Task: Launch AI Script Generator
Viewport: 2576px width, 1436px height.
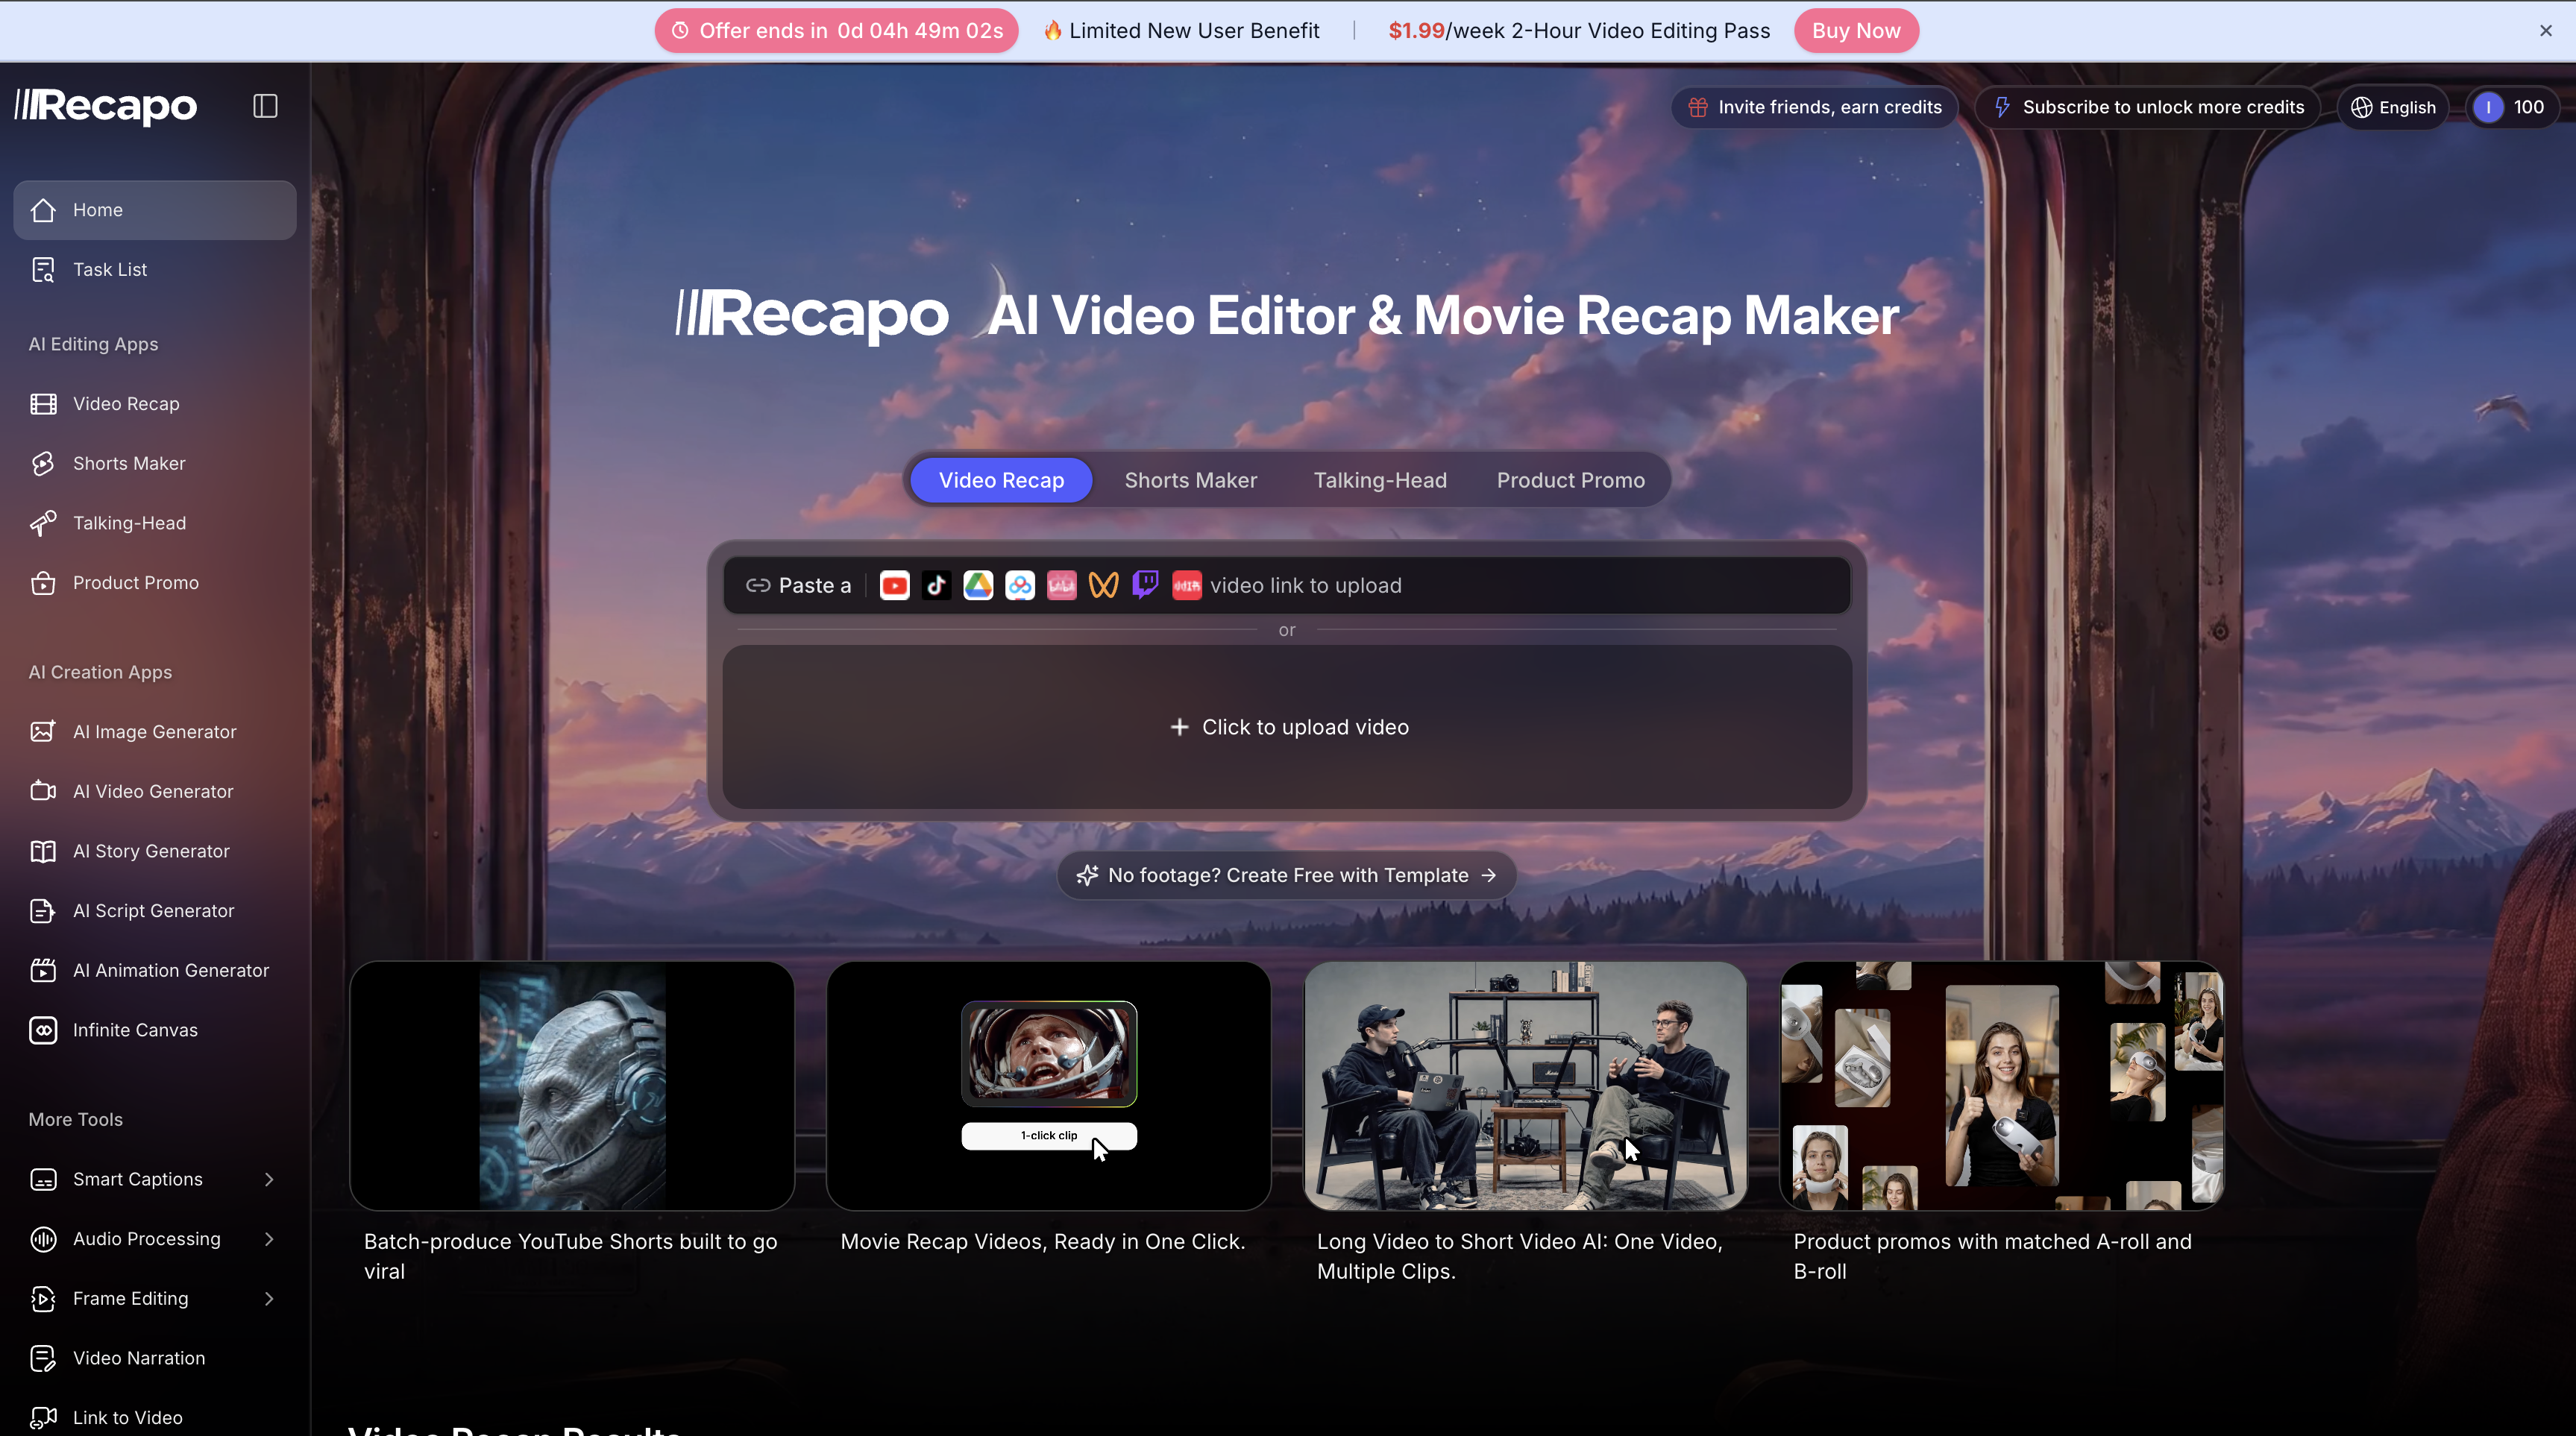Action: 155,911
